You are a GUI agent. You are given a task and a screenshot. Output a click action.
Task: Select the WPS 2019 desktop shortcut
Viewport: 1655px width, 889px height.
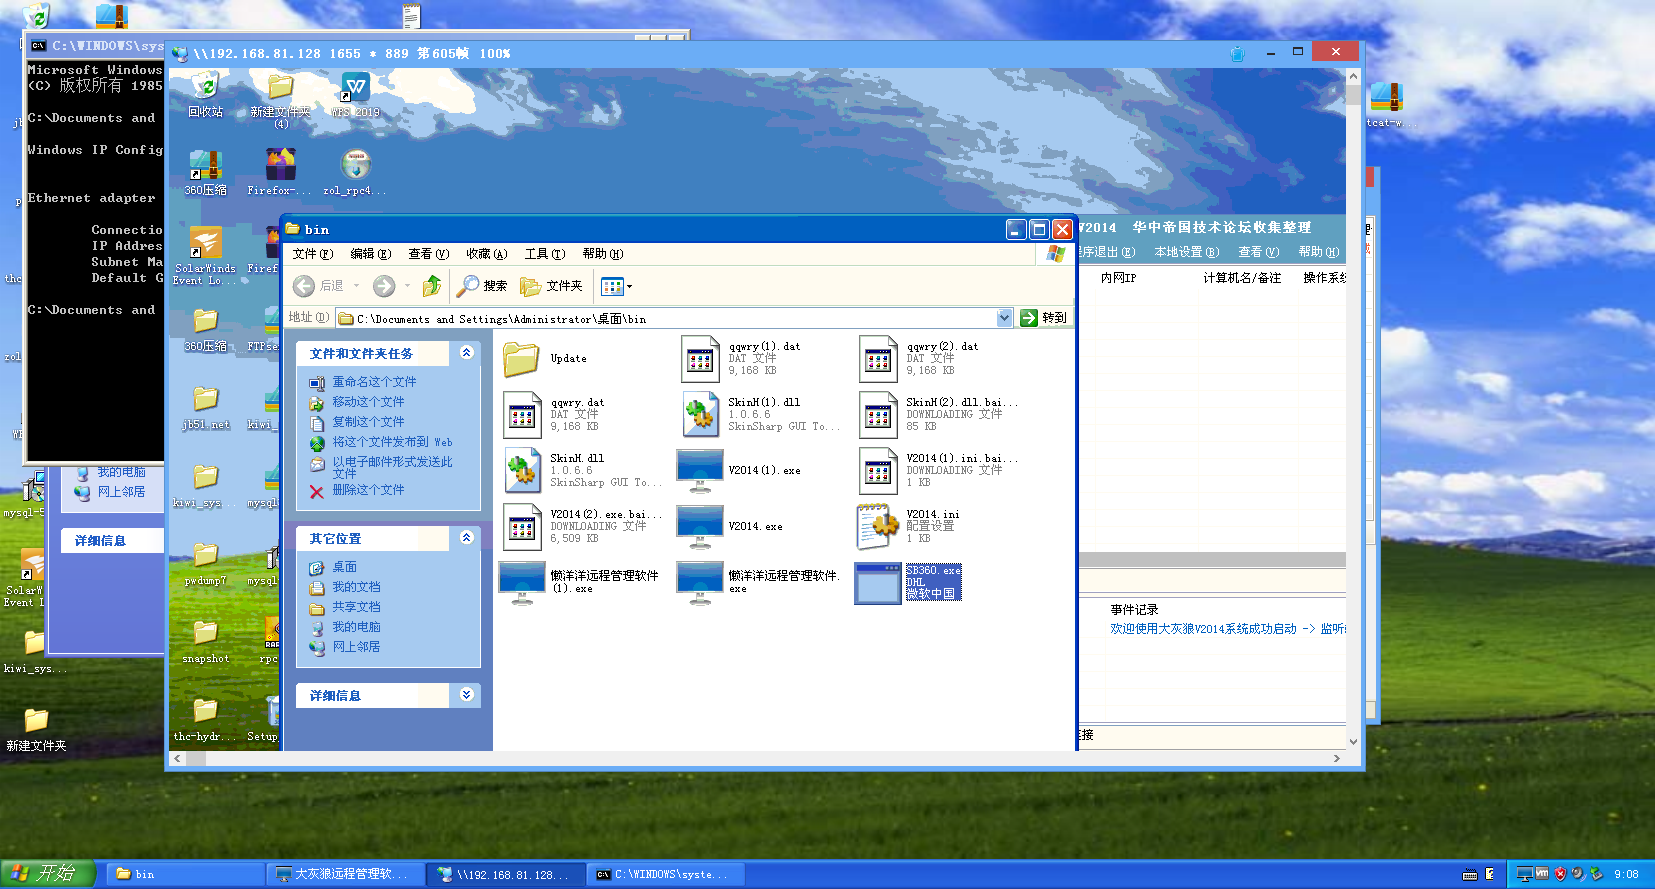tap(356, 96)
